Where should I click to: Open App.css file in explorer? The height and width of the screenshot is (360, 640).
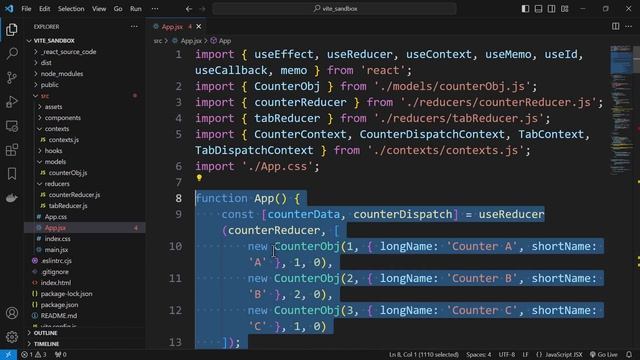pos(85,217)
